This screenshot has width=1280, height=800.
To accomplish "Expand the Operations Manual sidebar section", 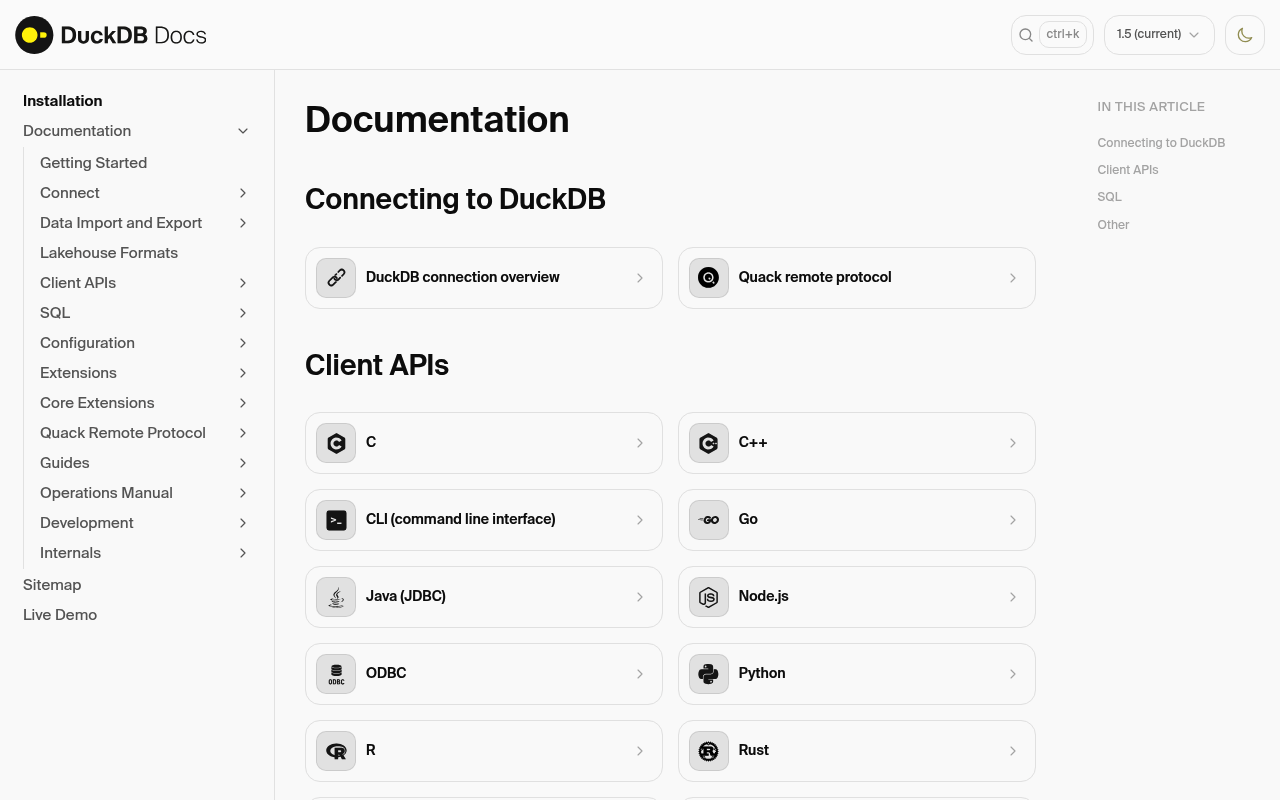I will click(243, 493).
